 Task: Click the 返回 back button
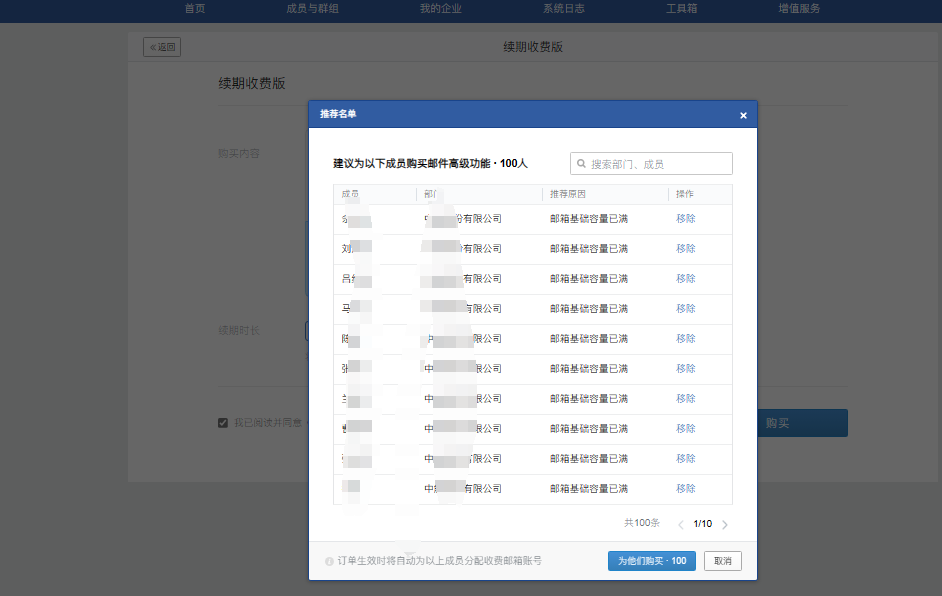(x=161, y=46)
